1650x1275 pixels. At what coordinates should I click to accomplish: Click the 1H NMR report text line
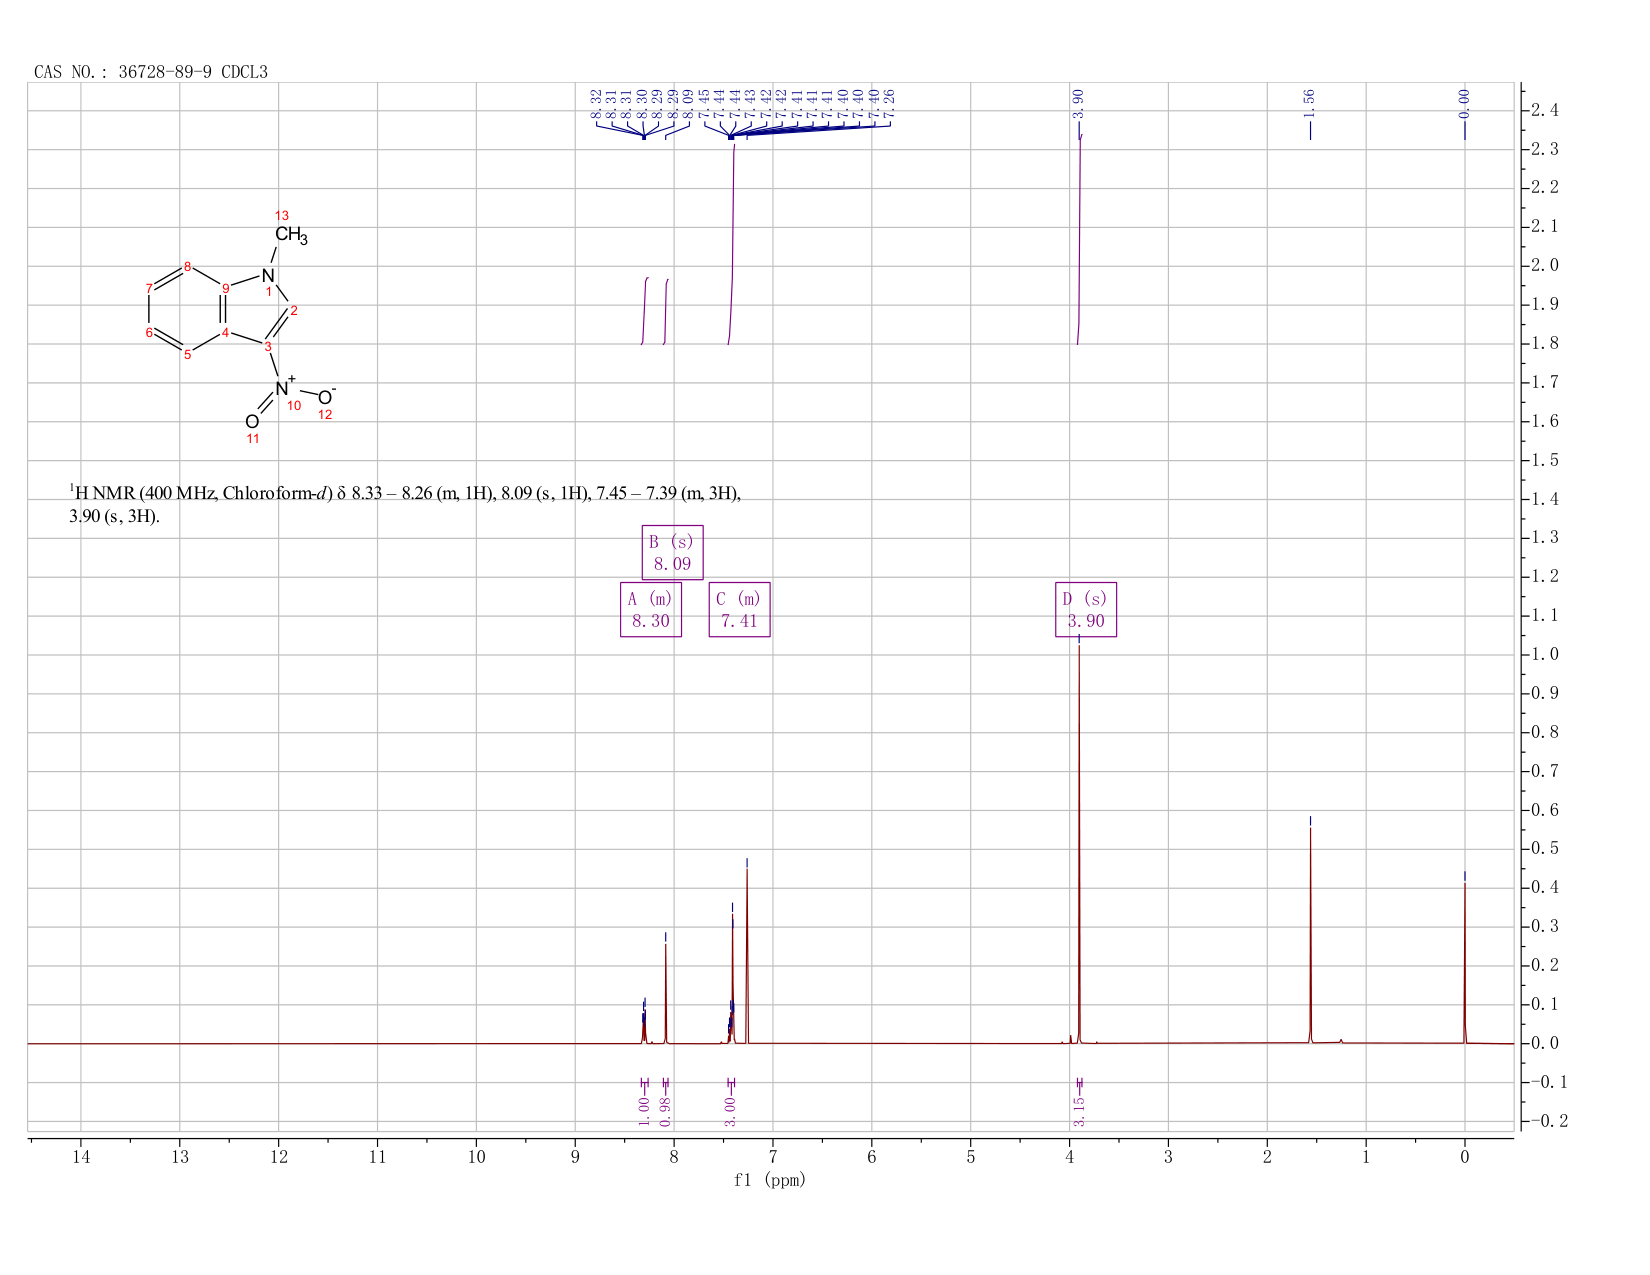(x=405, y=505)
